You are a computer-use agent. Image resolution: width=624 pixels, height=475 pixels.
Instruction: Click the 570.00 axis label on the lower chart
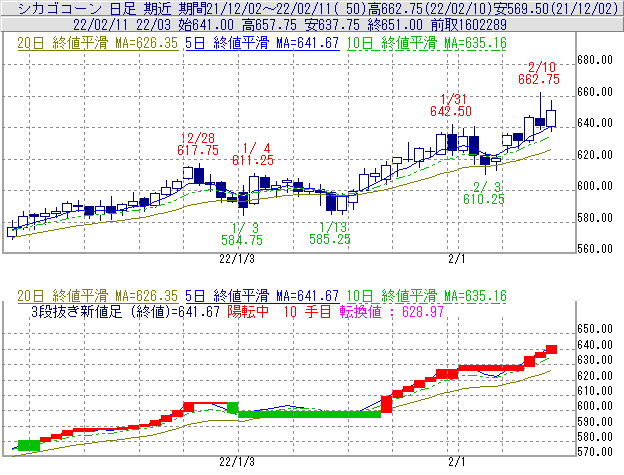click(x=595, y=452)
